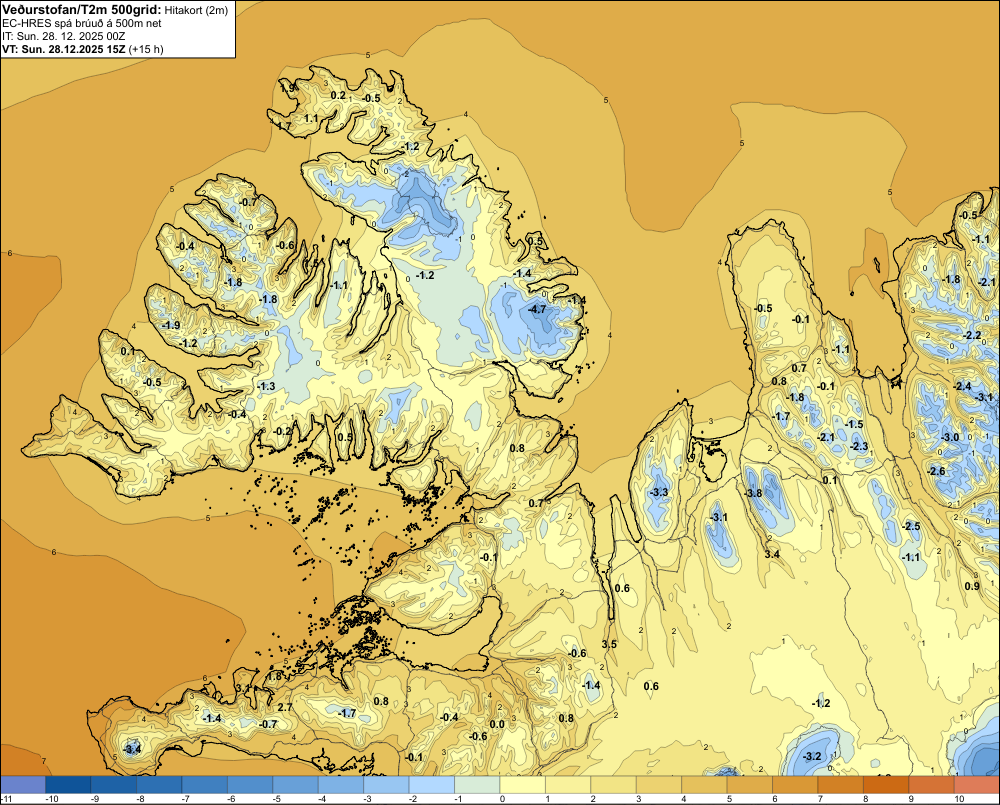Click the '-2.2' temperature value
Image resolution: width=1000 pixels, height=805 pixels.
973,336
